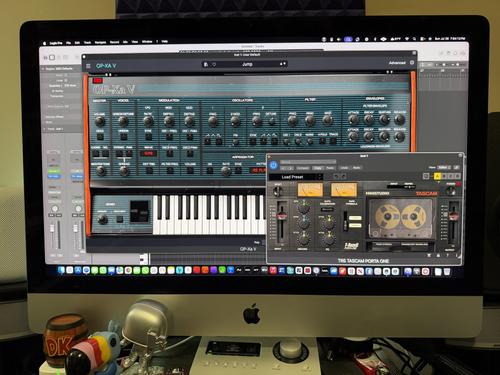The image size is (500, 375).
Task: Click the Input knob on TASCAM Porta One
Action: [277, 191]
